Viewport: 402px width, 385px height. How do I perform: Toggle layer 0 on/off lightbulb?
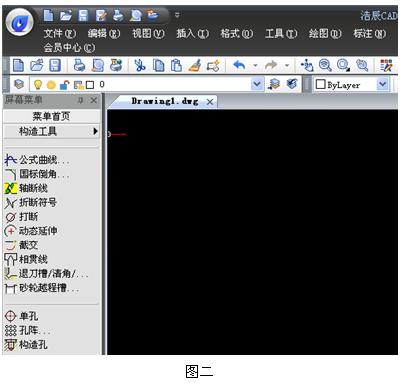[x=38, y=85]
